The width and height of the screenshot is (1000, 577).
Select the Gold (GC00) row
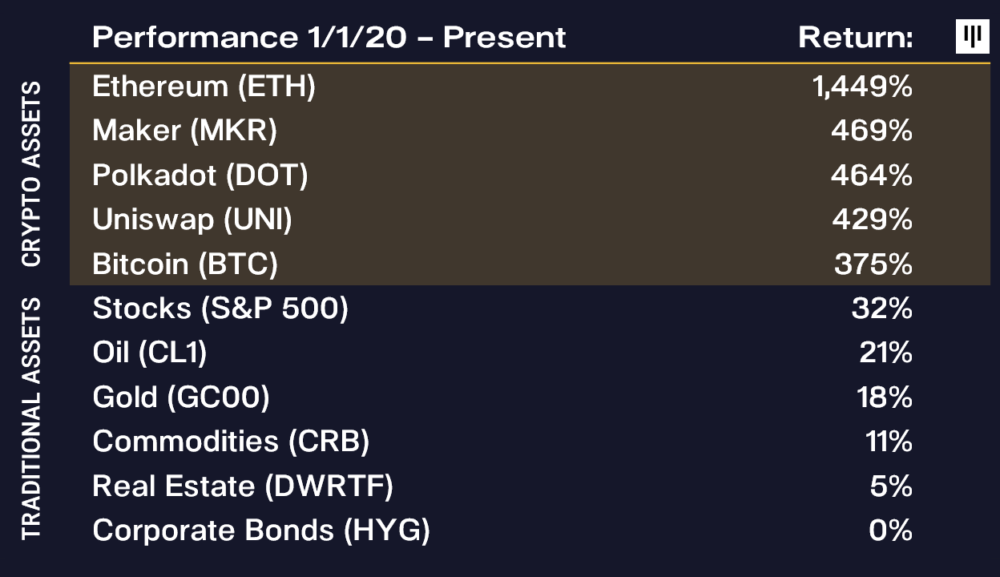coord(529,397)
